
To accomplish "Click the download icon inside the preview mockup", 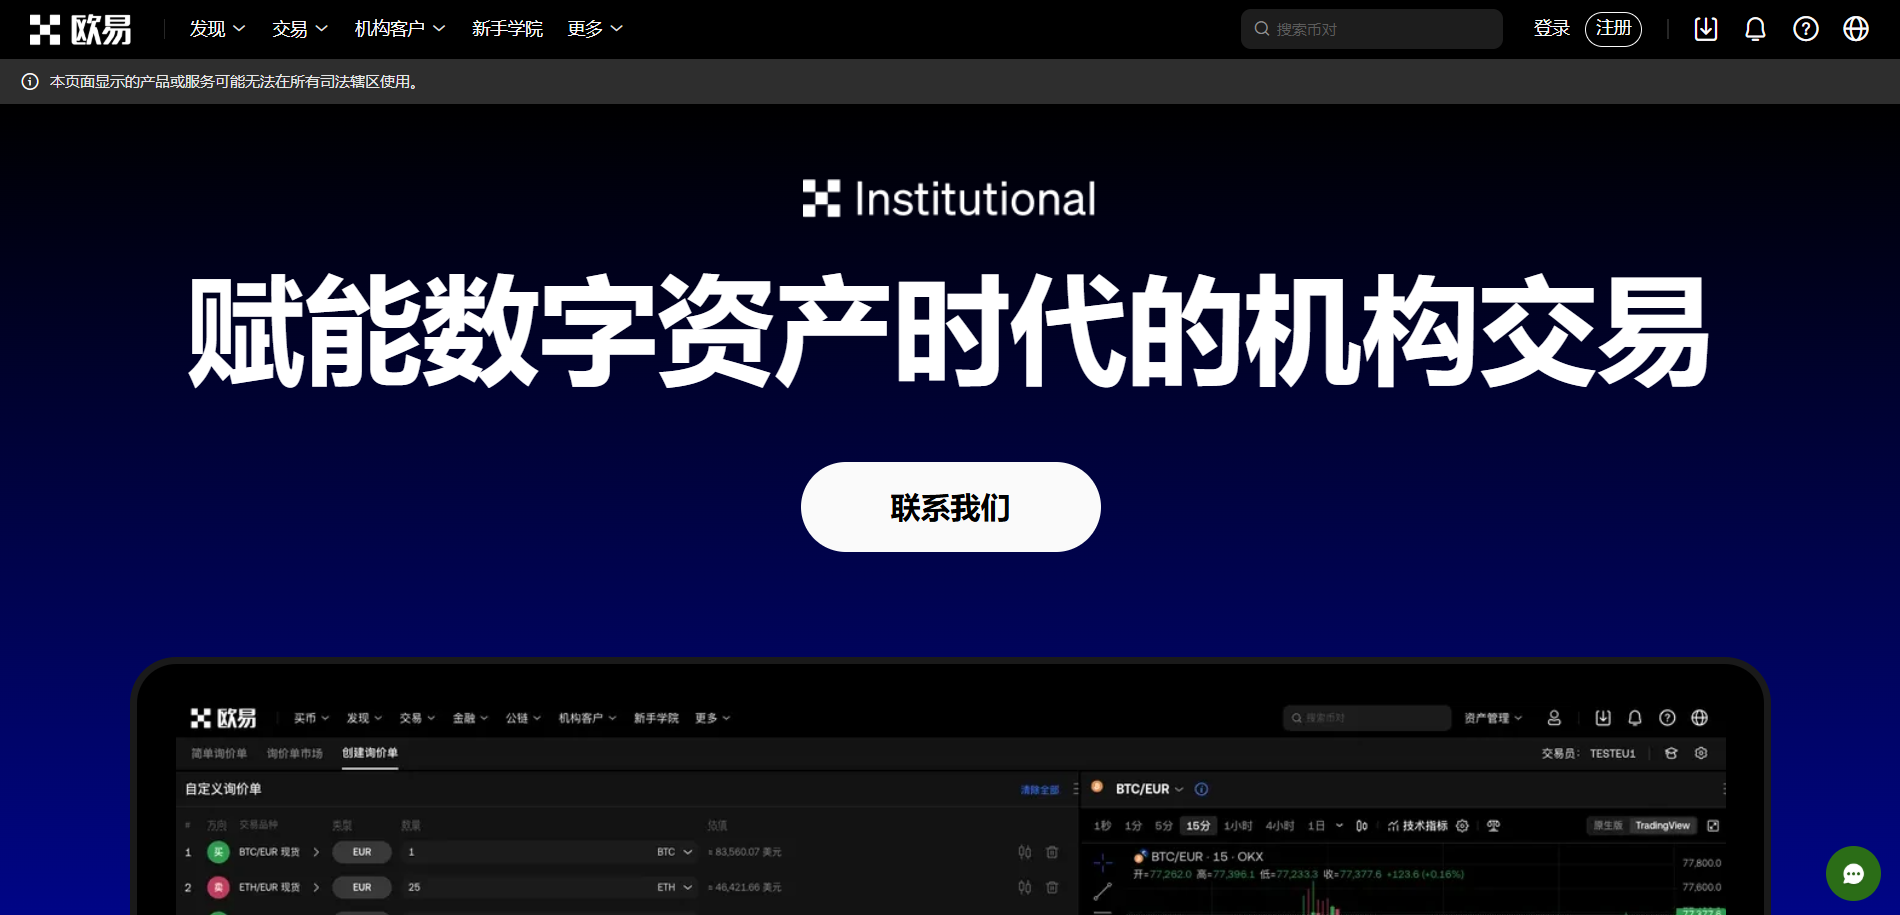I will click(1603, 718).
